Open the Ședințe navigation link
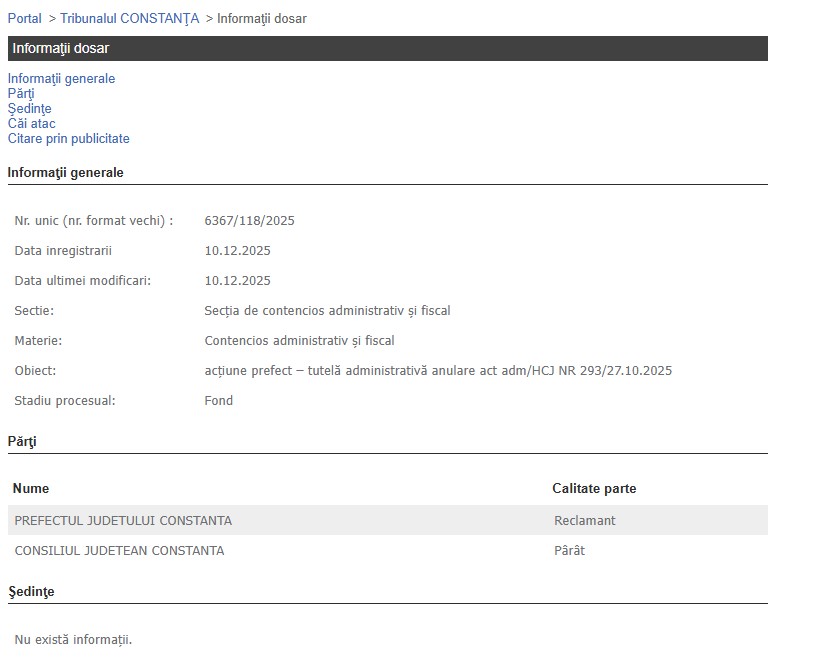The height and width of the screenshot is (658, 828). (29, 108)
